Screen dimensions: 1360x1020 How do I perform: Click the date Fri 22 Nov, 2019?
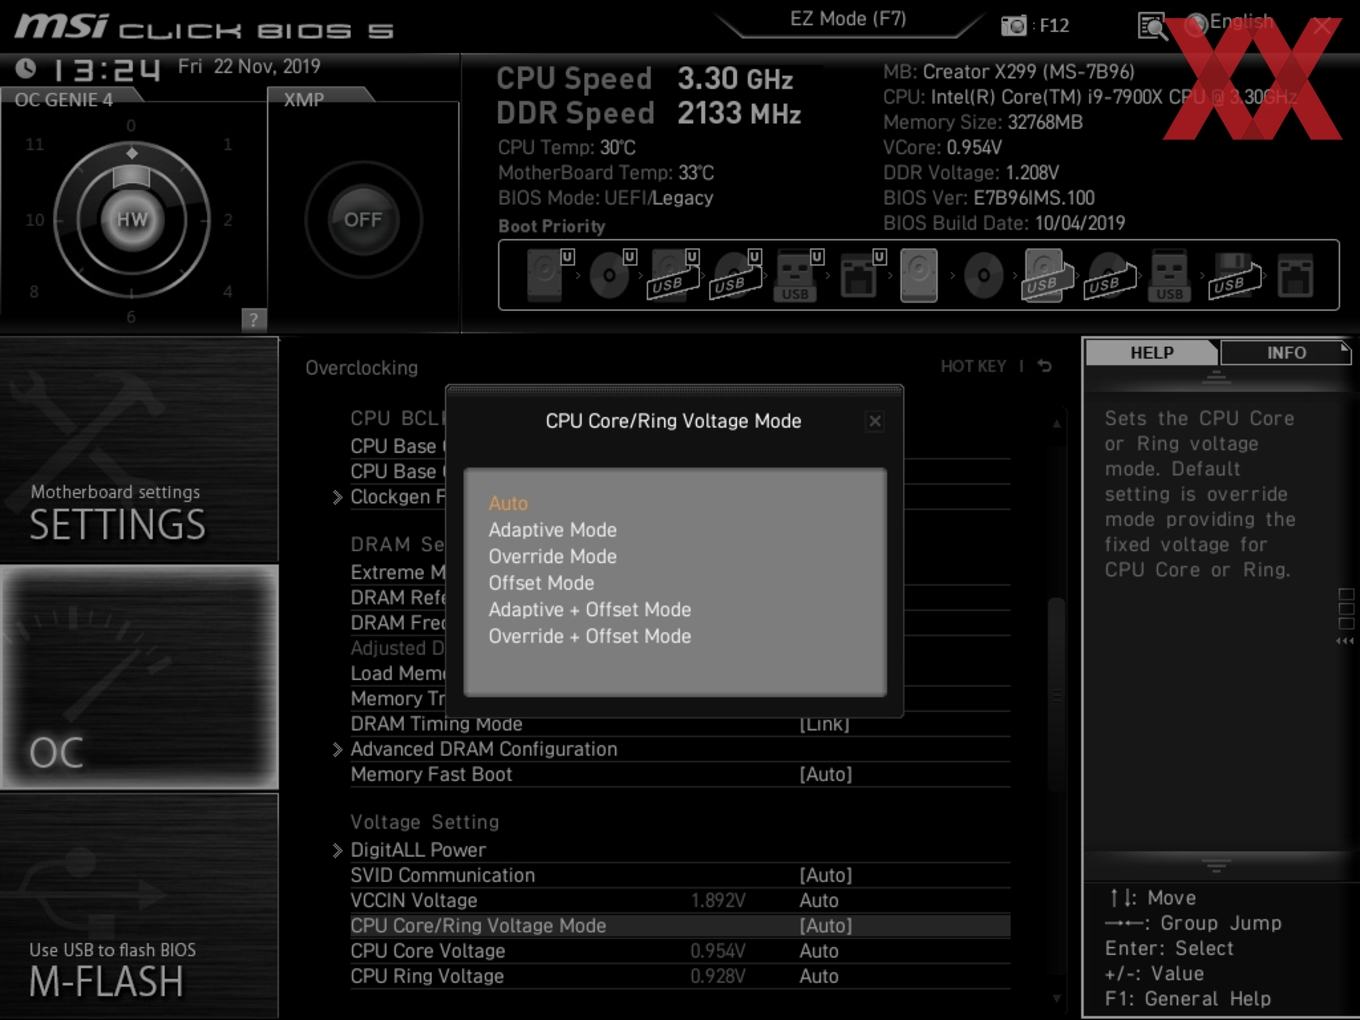(249, 66)
